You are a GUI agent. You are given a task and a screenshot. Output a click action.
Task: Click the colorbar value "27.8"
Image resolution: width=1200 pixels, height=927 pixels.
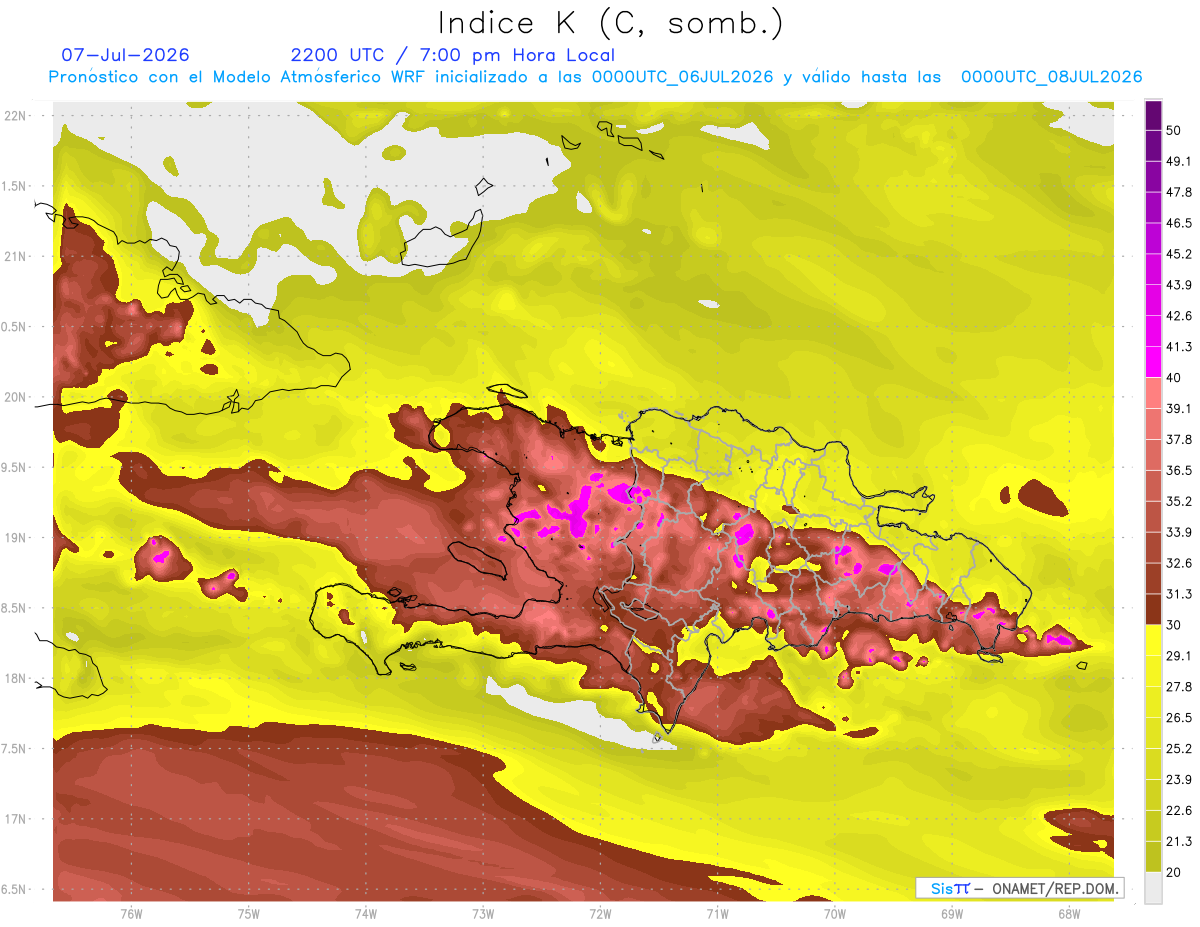pos(1178,686)
